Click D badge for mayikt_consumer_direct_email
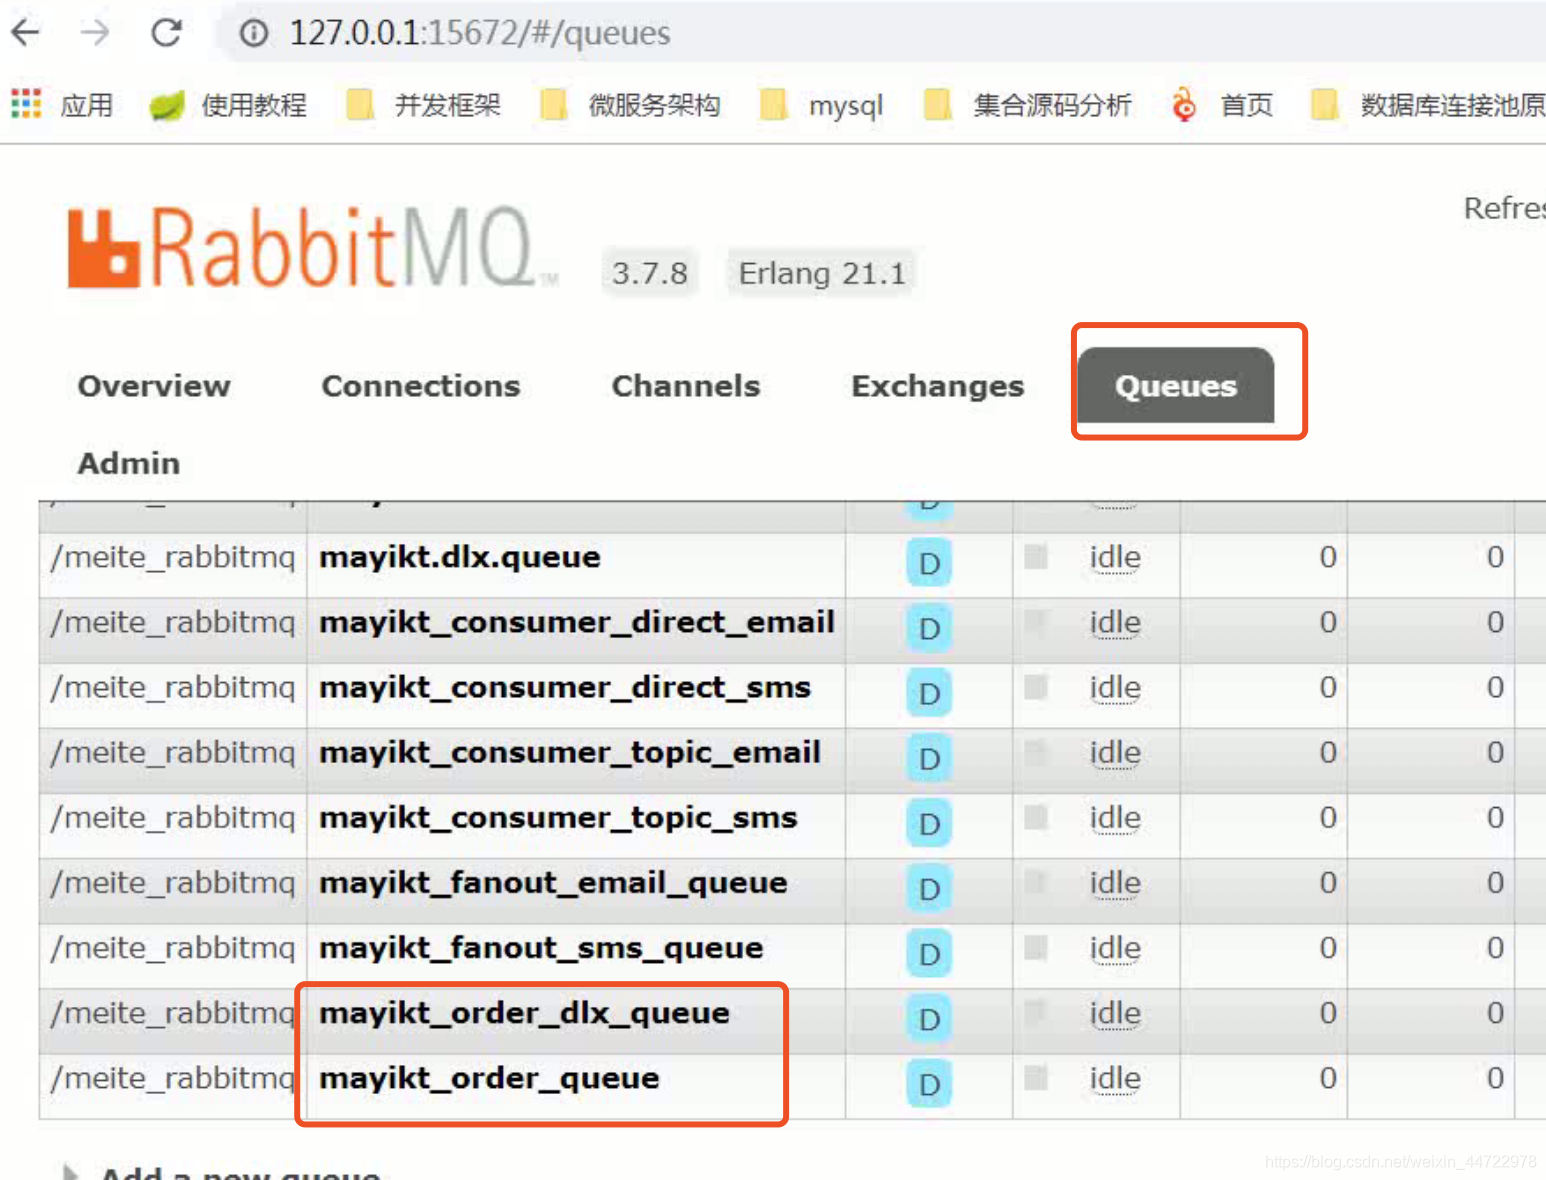Image resolution: width=1546 pixels, height=1180 pixels. [929, 628]
